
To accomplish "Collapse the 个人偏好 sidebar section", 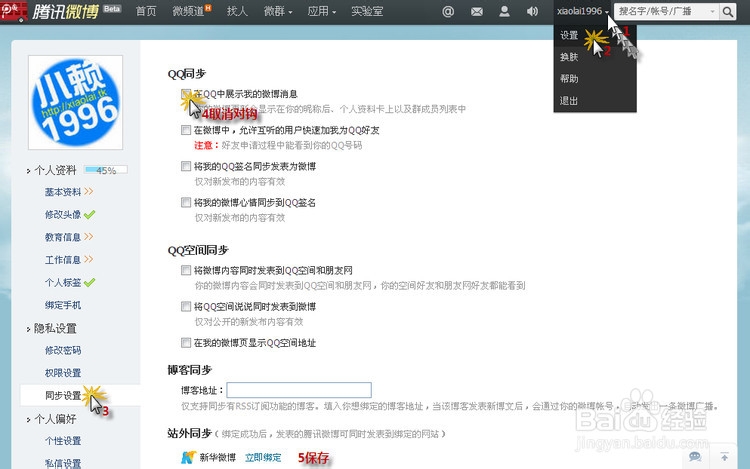I will click(x=52, y=419).
